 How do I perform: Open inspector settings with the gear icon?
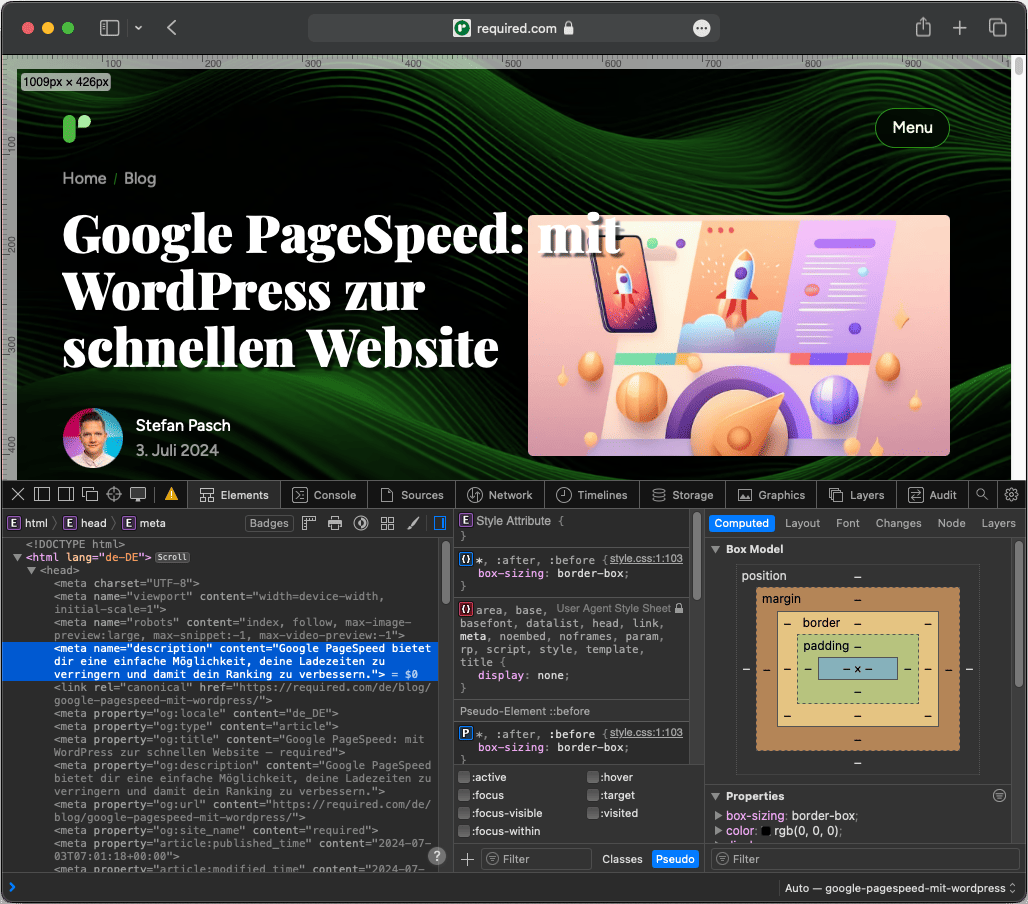pyautogui.click(x=1011, y=494)
